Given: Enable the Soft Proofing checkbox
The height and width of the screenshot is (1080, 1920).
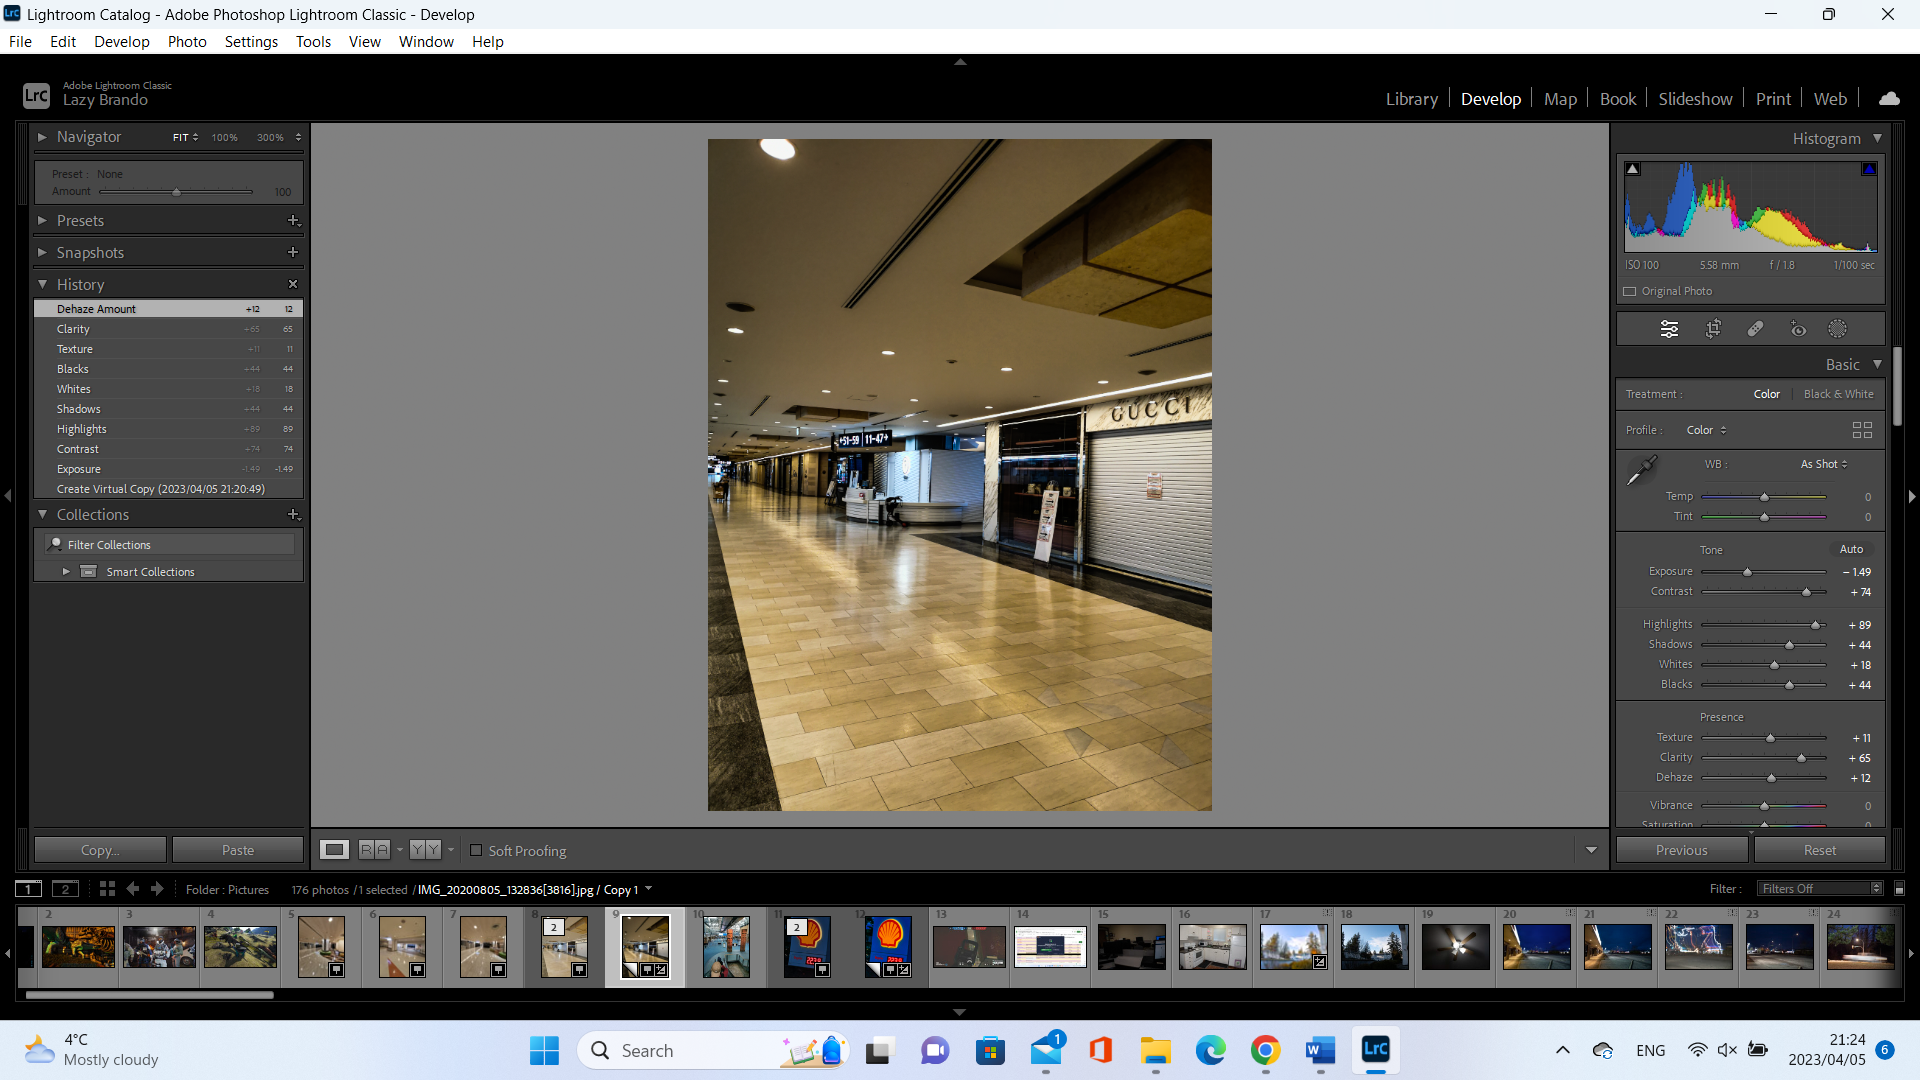Looking at the screenshot, I should (476, 851).
